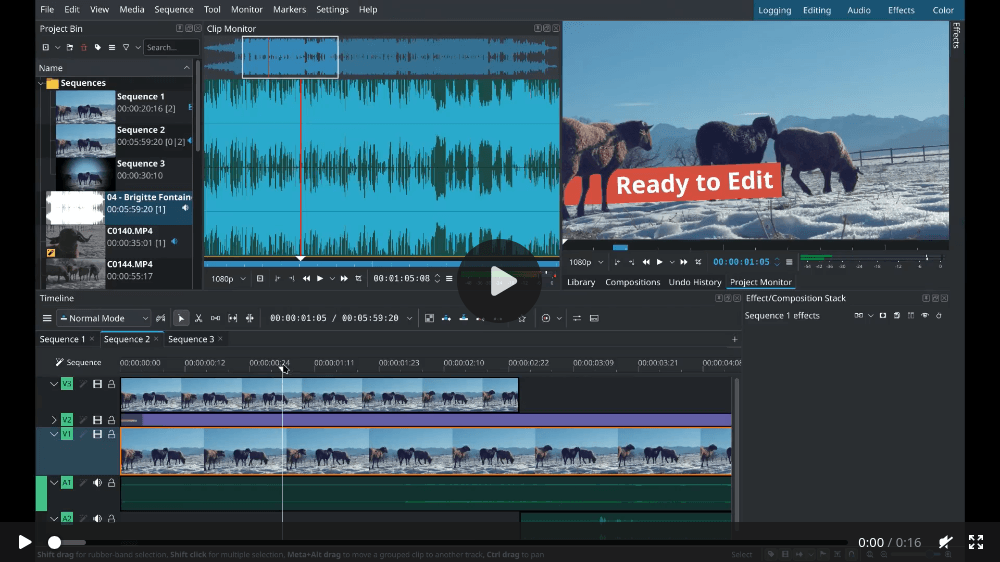Click the video player fullscreen icon
This screenshot has width=1000, height=562.
[x=976, y=542]
